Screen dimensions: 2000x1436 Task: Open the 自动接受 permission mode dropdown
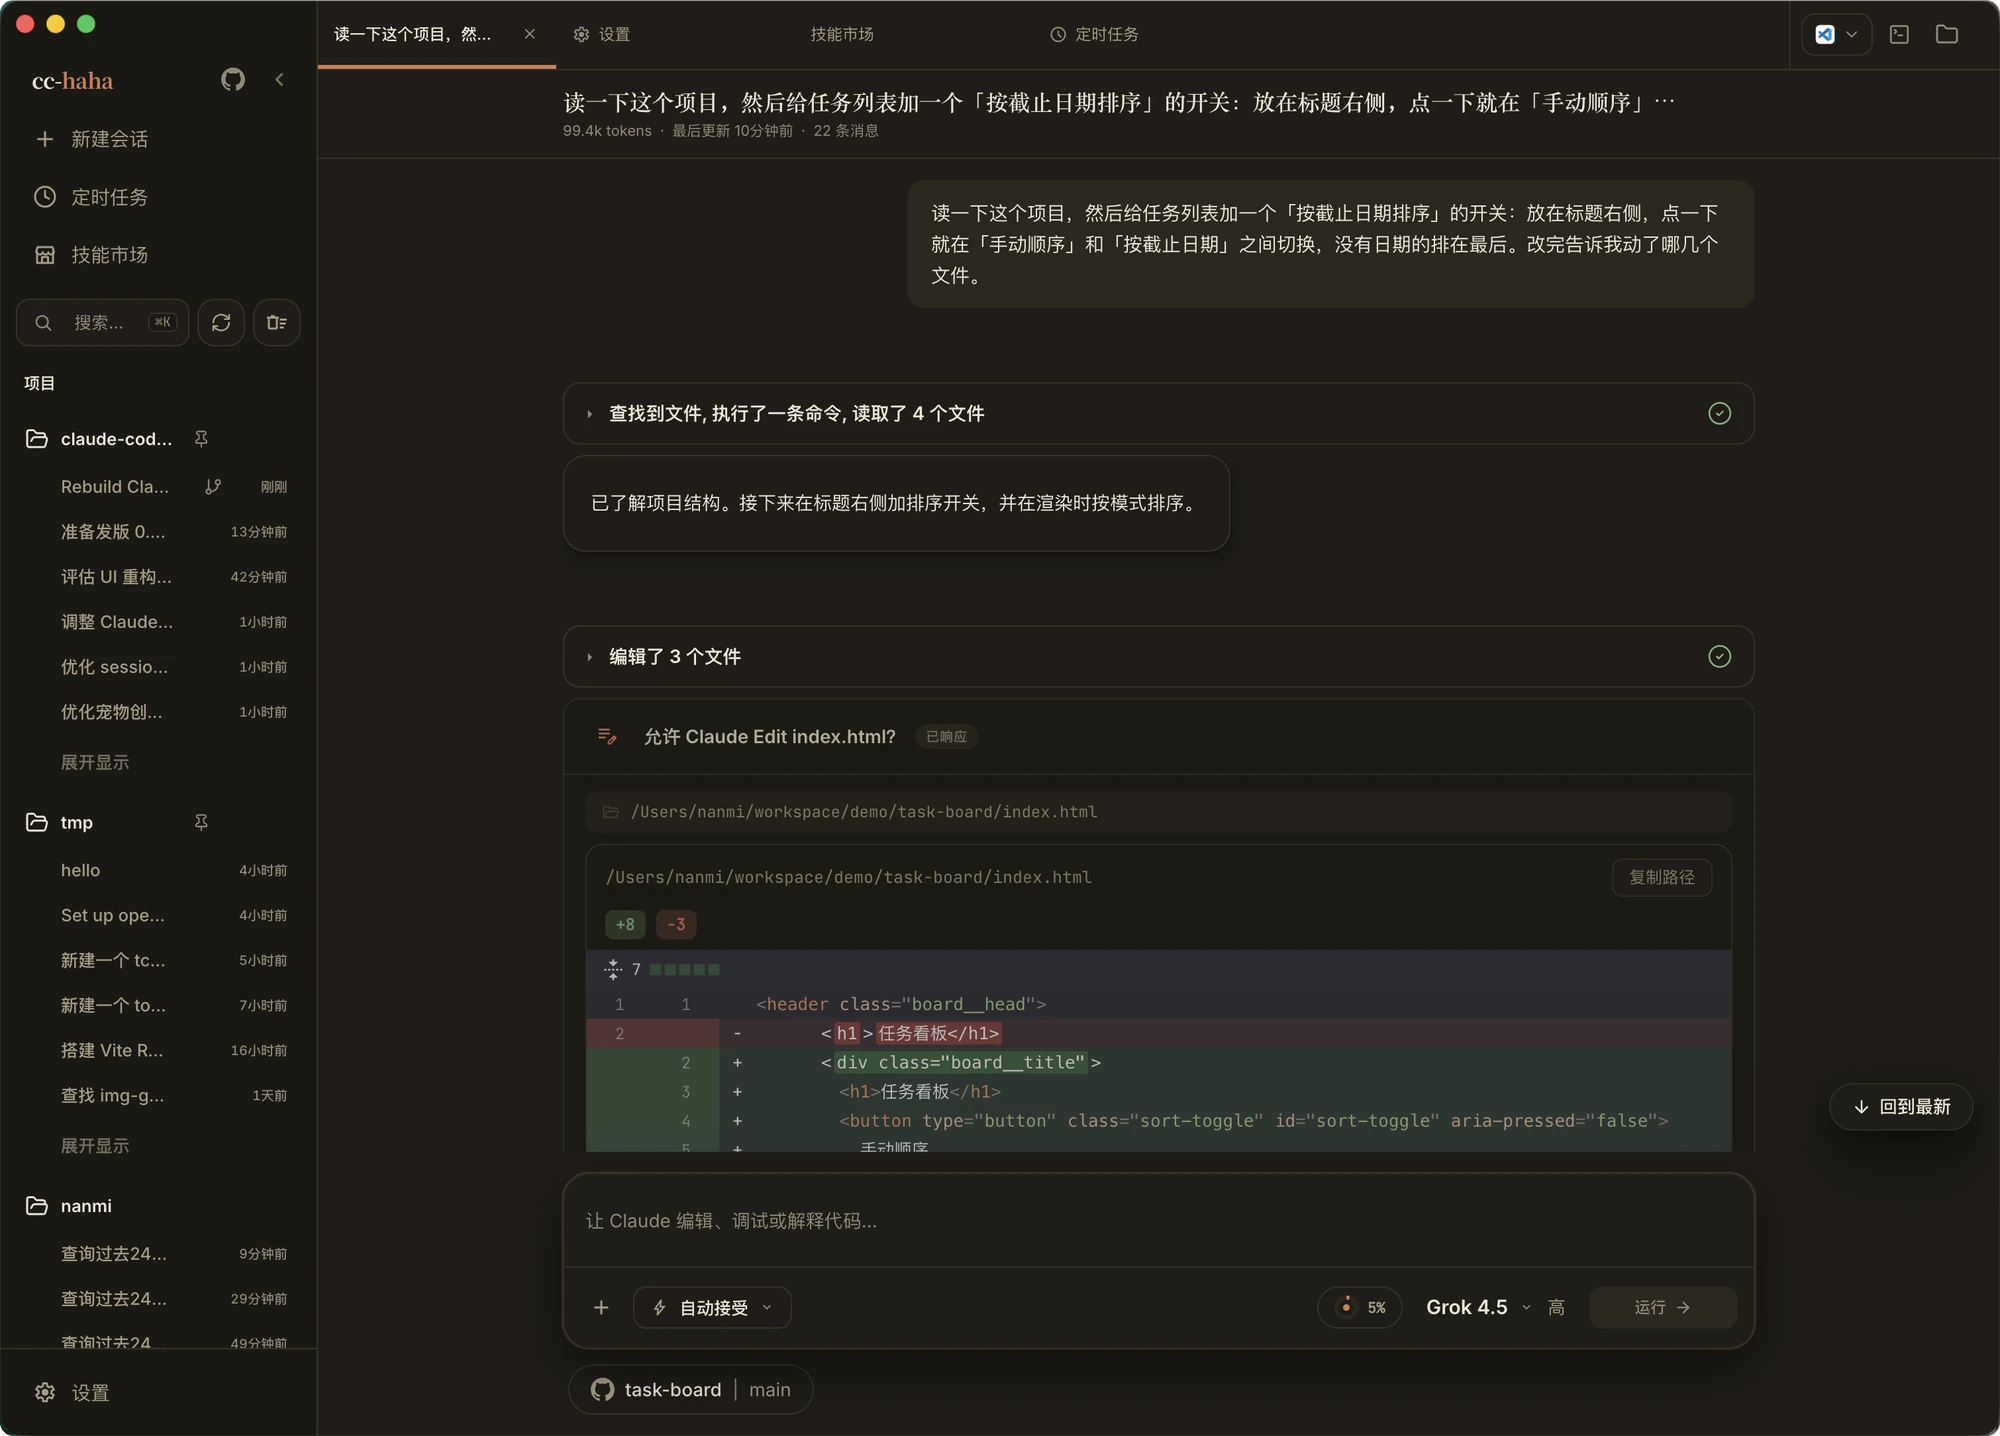click(712, 1307)
